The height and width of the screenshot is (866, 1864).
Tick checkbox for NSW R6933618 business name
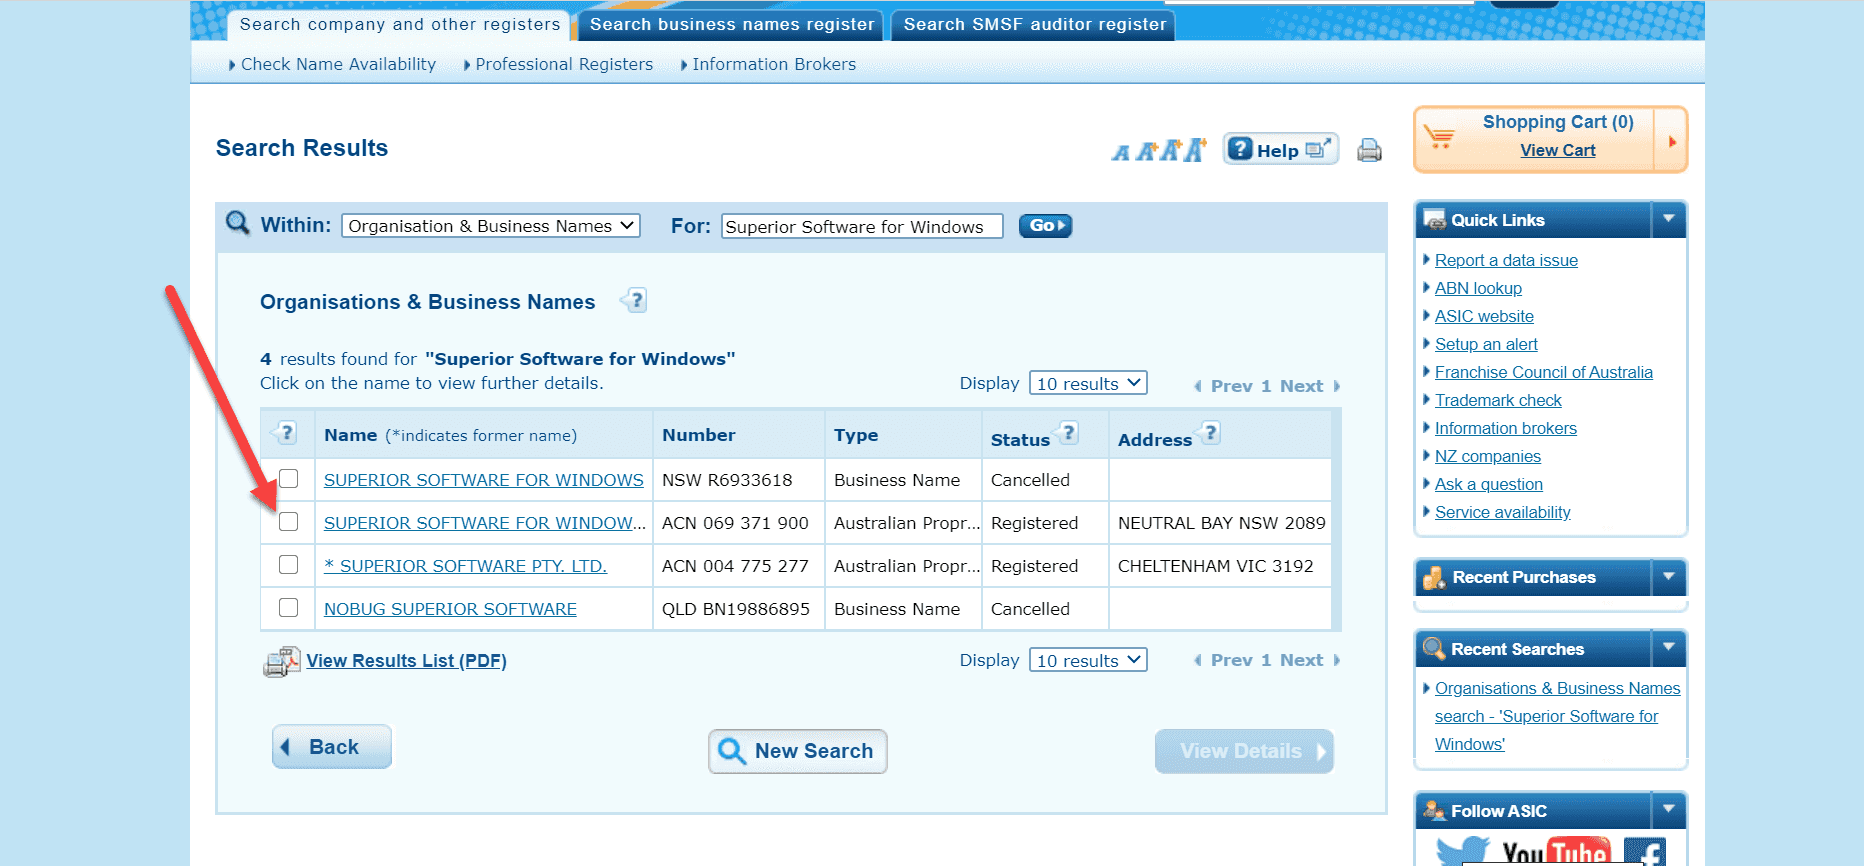coord(289,479)
